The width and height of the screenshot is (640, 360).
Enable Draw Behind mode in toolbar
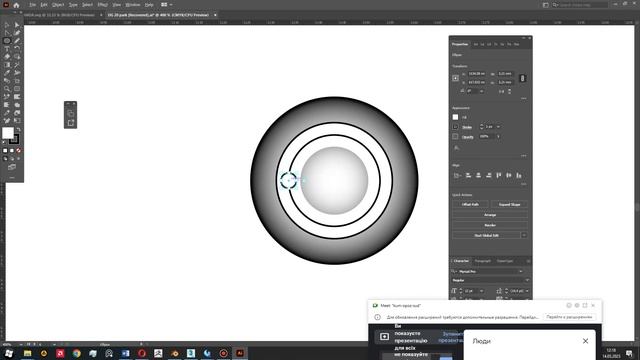coord(12,159)
